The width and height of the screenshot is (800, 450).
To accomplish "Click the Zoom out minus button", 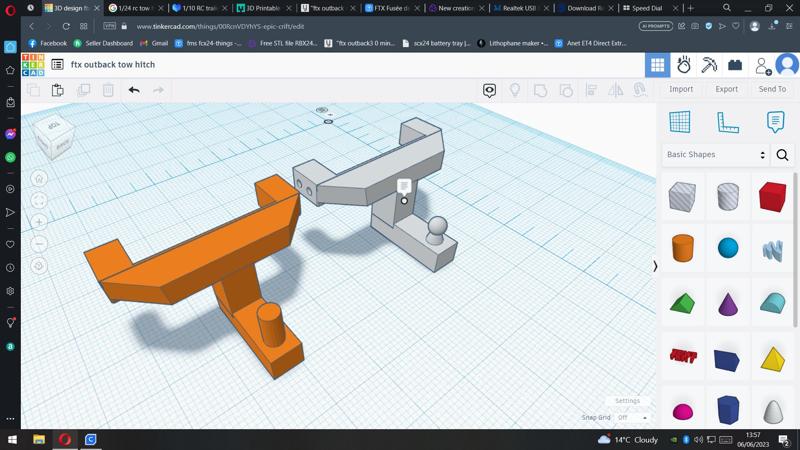I will click(39, 244).
